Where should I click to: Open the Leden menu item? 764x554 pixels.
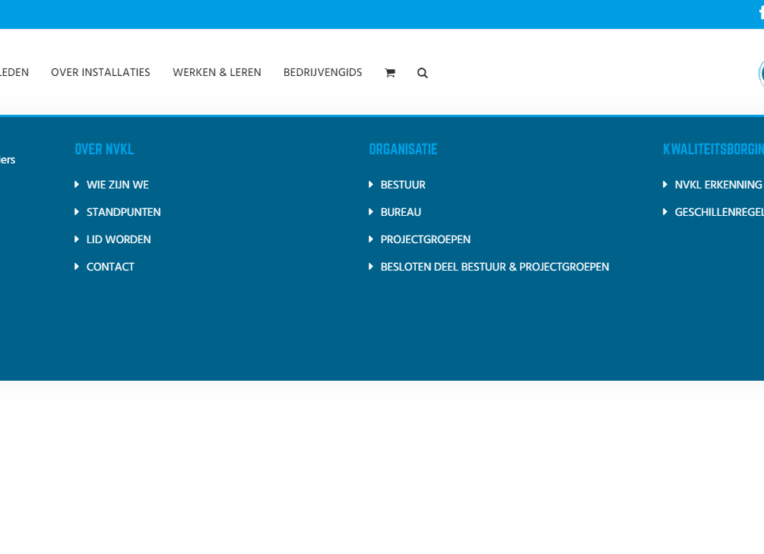[14, 73]
